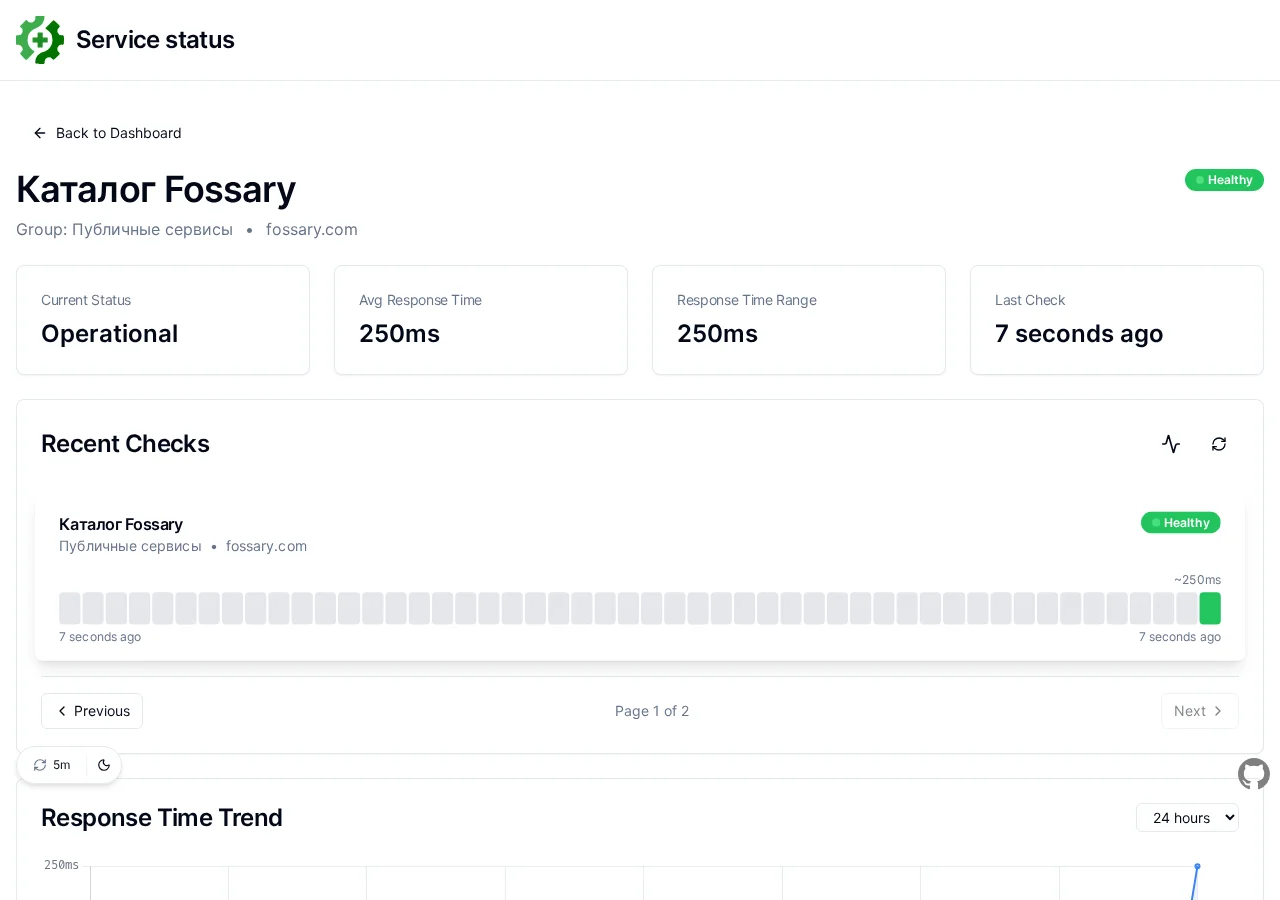Click the Current Status label
The image size is (1280, 900).
point(86,300)
